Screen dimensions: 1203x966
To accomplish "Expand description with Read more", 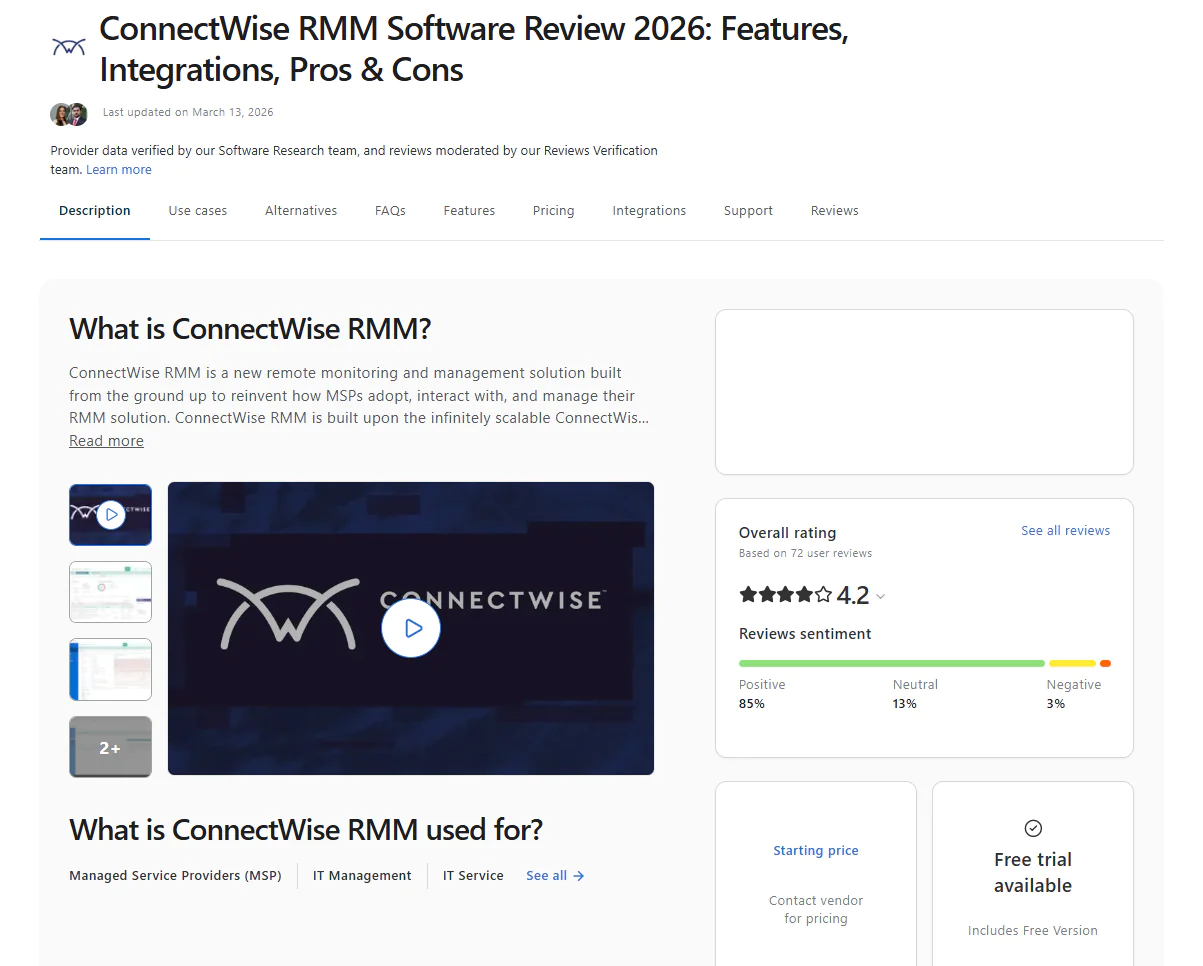I will point(106,441).
